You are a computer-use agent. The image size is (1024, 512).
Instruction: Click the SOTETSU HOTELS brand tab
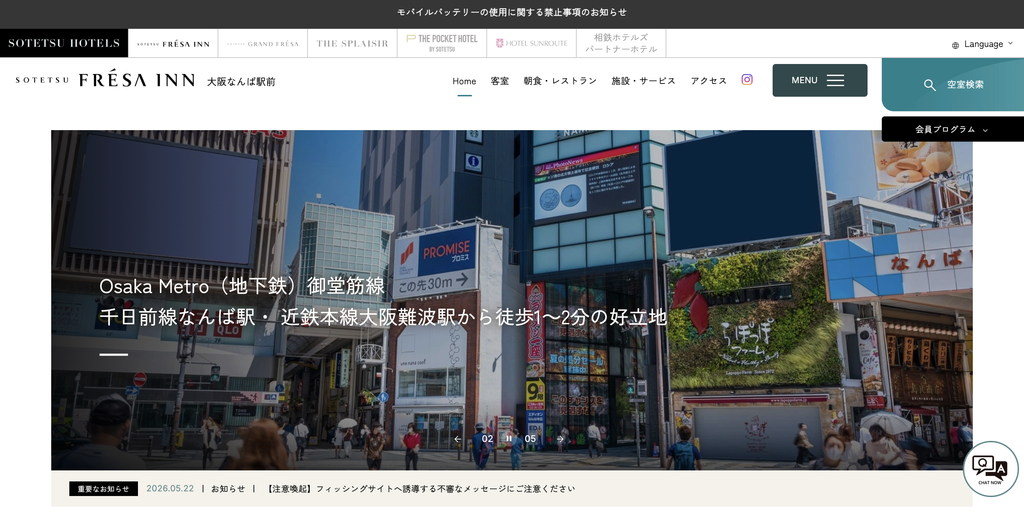pos(64,43)
